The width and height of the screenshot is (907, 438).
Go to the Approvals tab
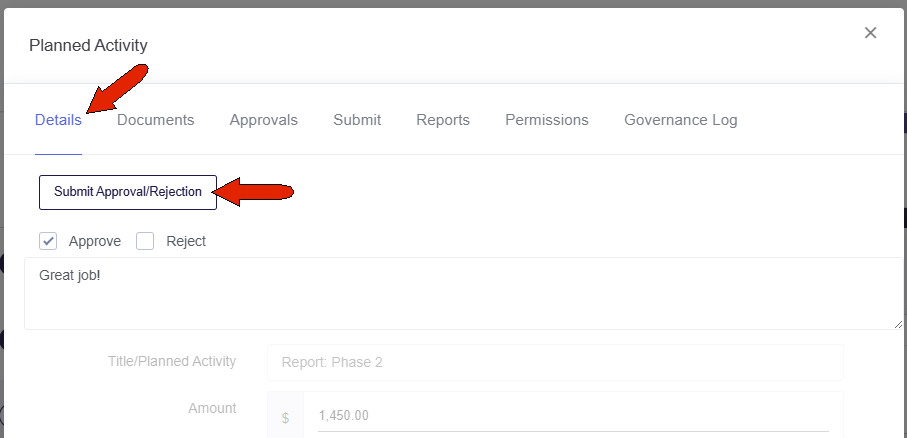pyautogui.click(x=264, y=120)
